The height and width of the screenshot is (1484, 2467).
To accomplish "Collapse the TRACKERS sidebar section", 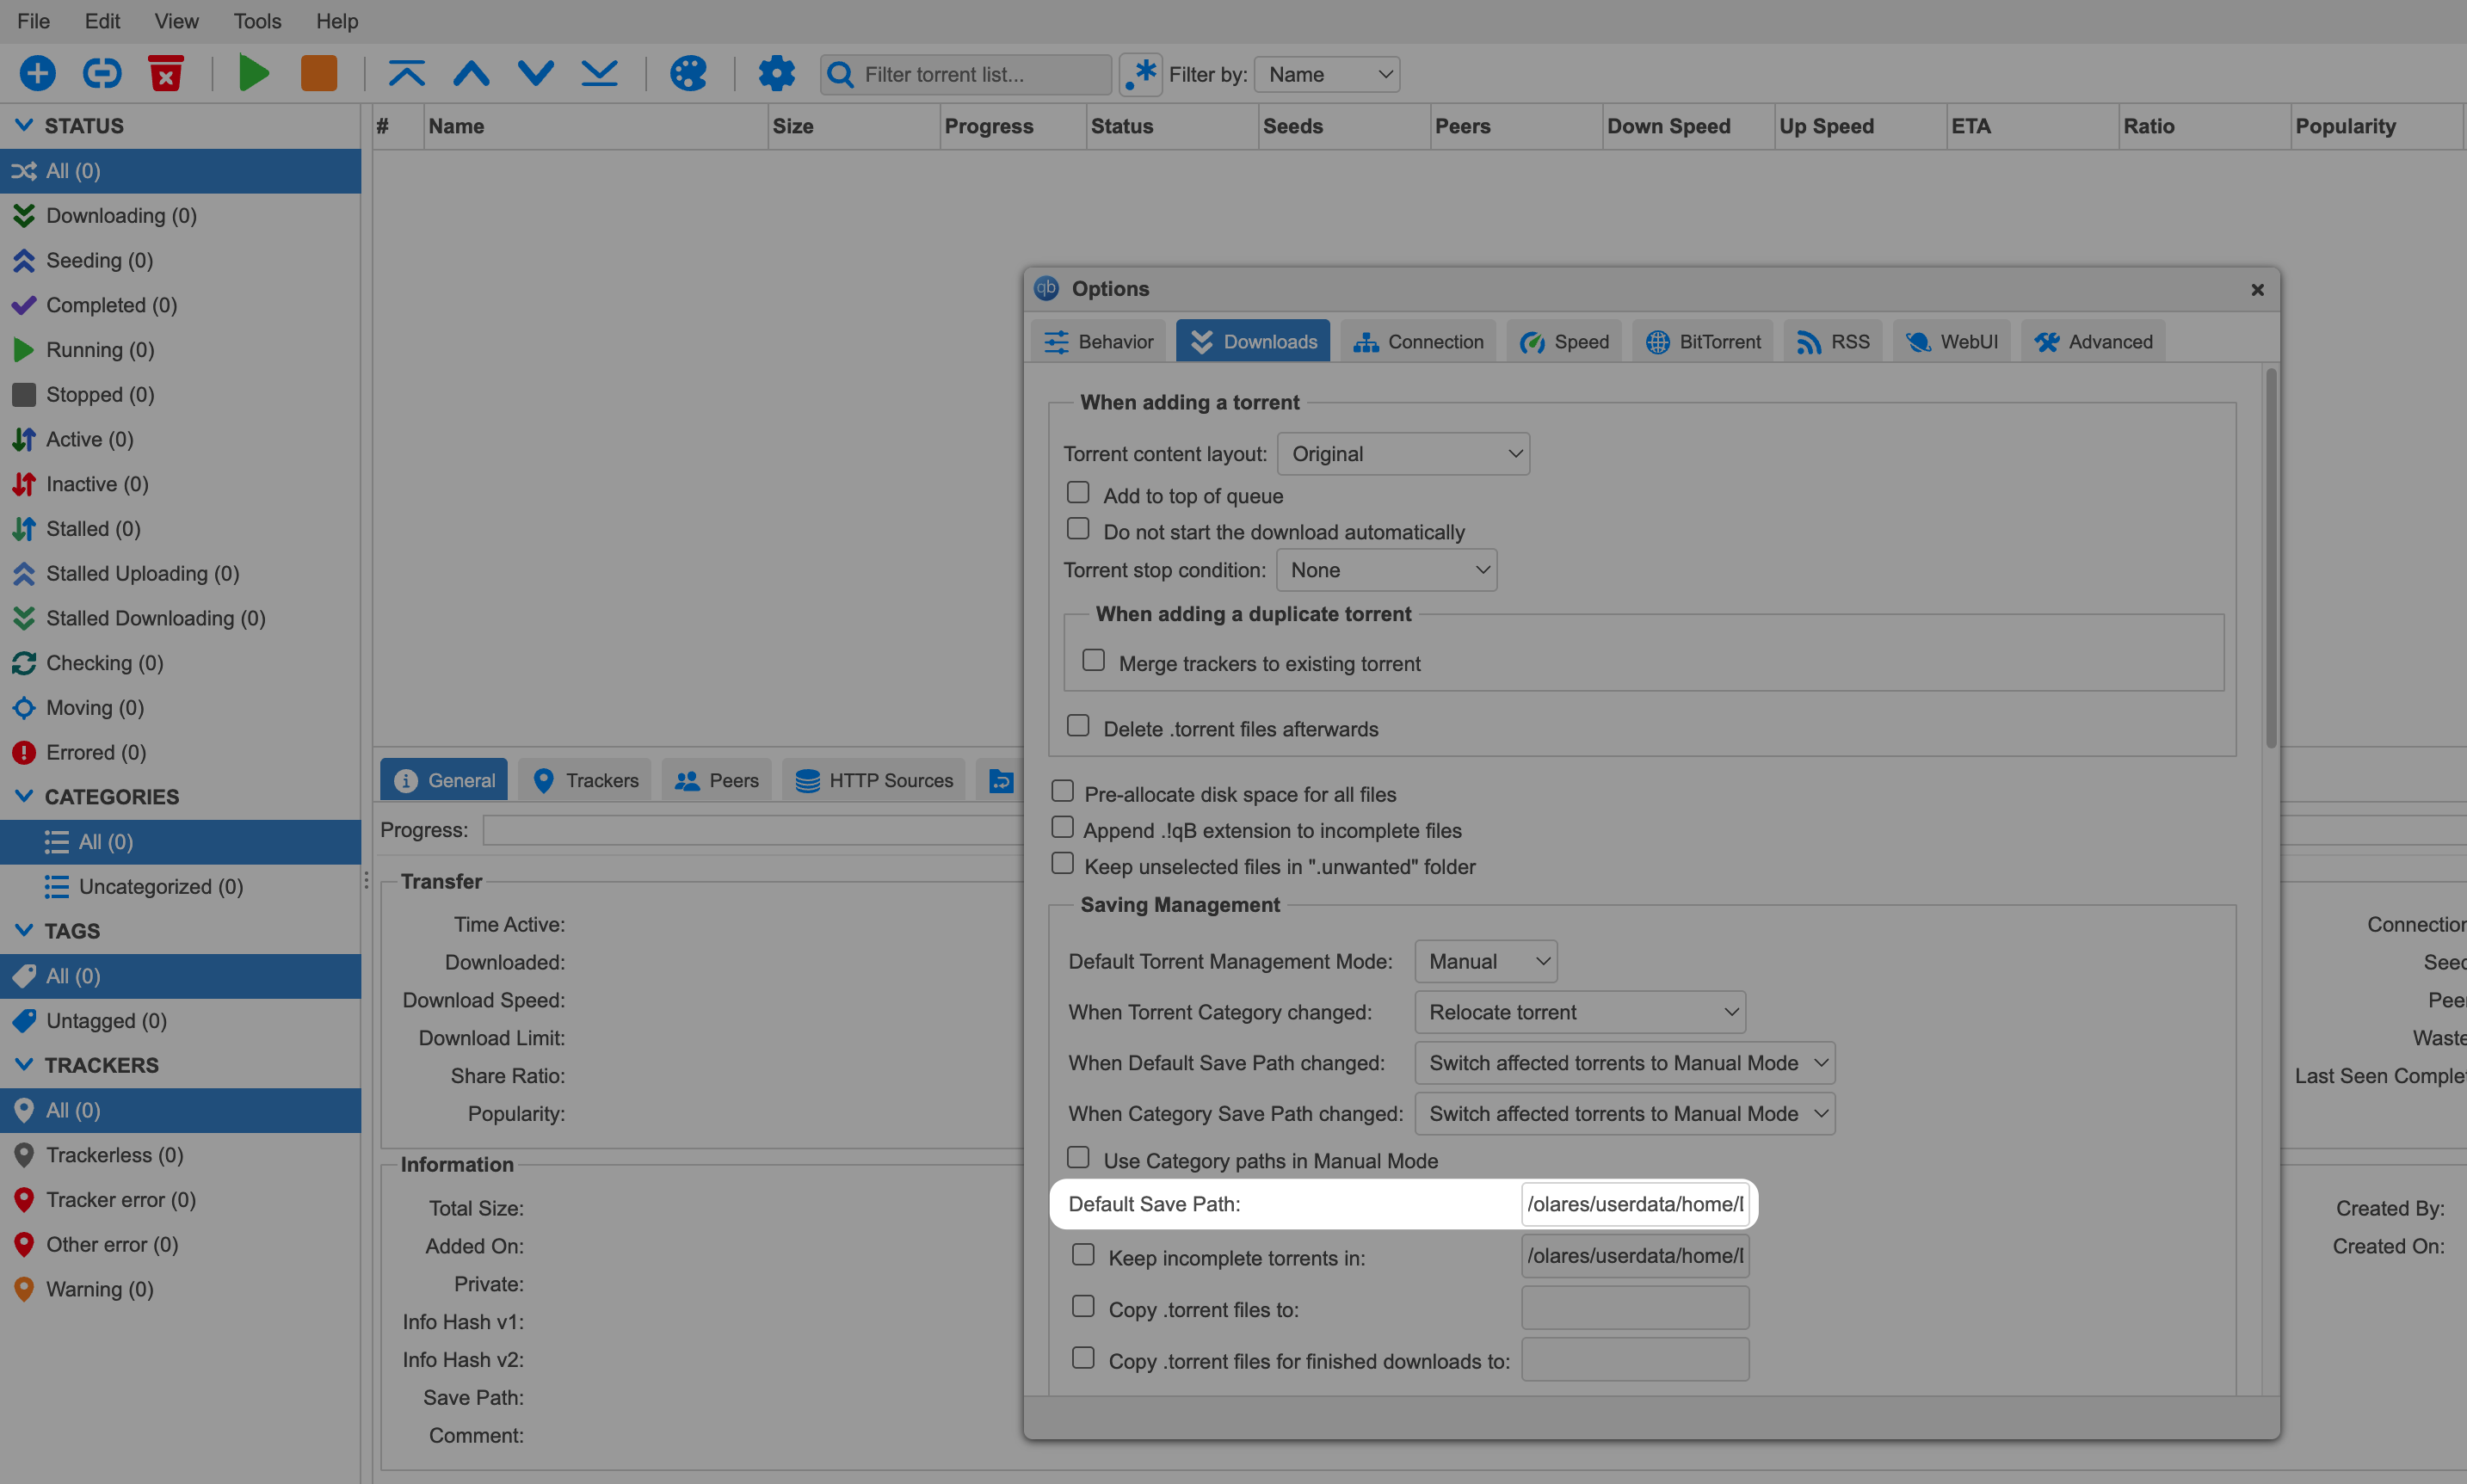I will [24, 1065].
